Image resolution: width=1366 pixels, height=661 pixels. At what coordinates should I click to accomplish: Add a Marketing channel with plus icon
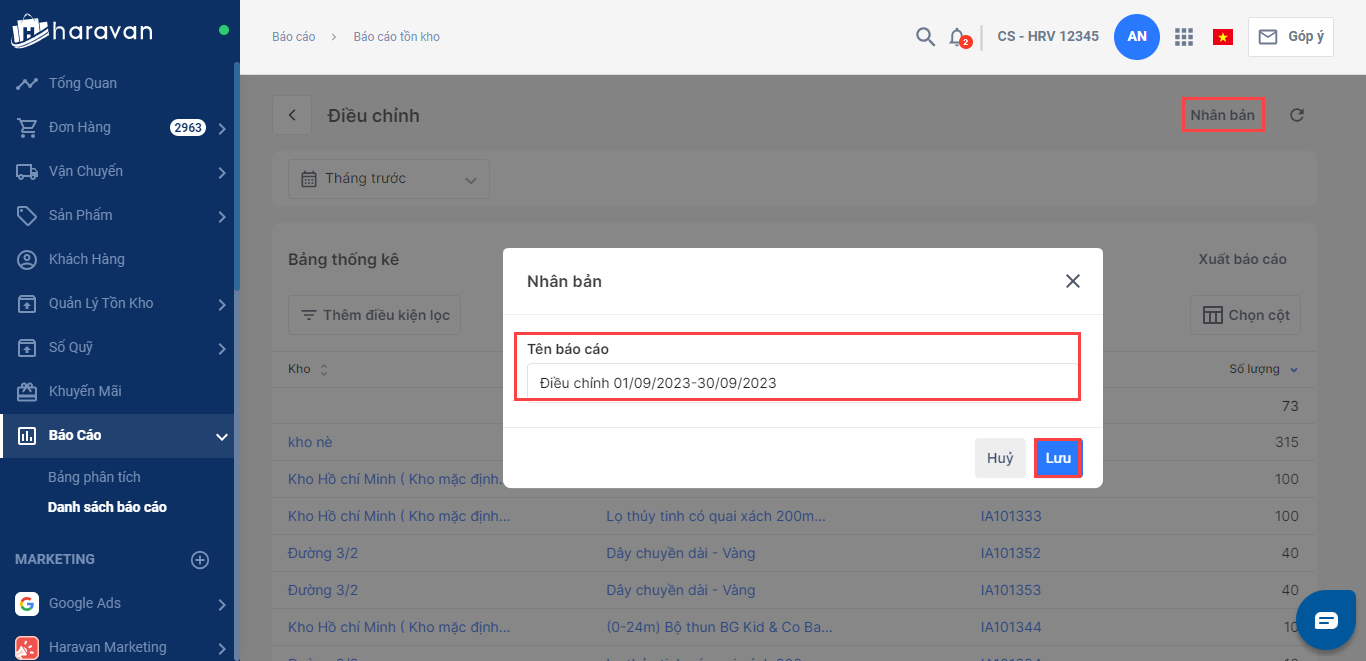(x=200, y=560)
